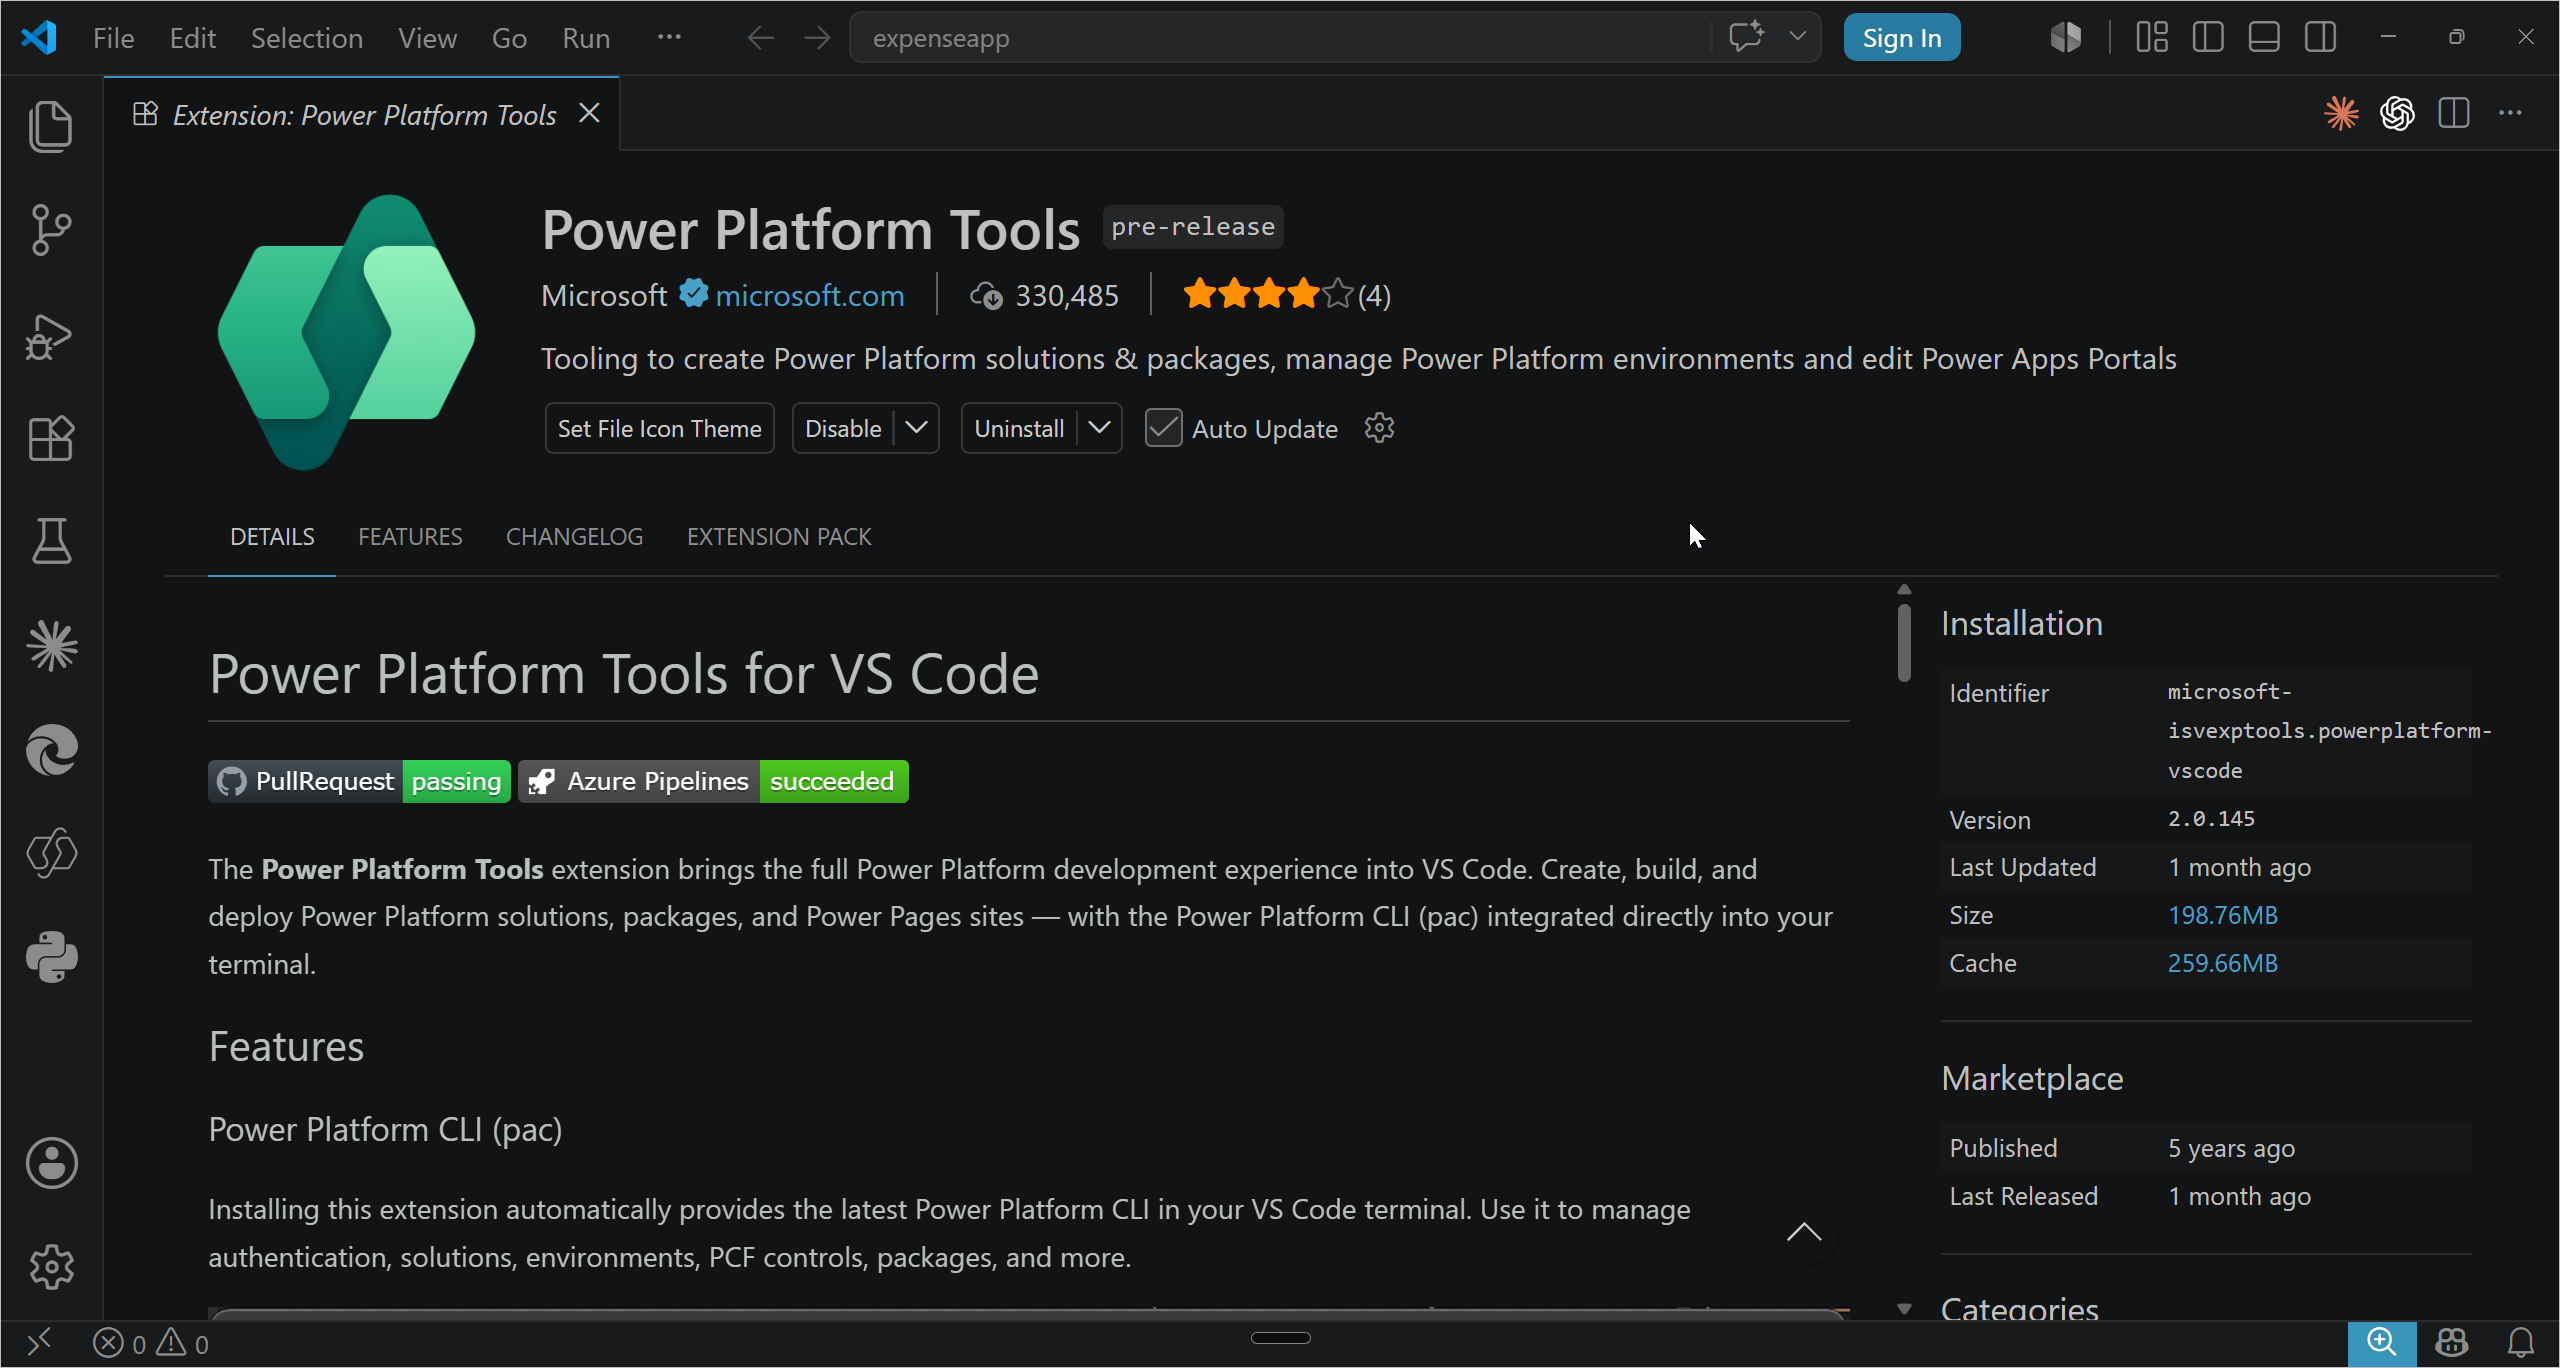The image size is (2560, 1368).
Task: Click the expenseapp command center search box
Action: pyautogui.click(x=1280, y=38)
